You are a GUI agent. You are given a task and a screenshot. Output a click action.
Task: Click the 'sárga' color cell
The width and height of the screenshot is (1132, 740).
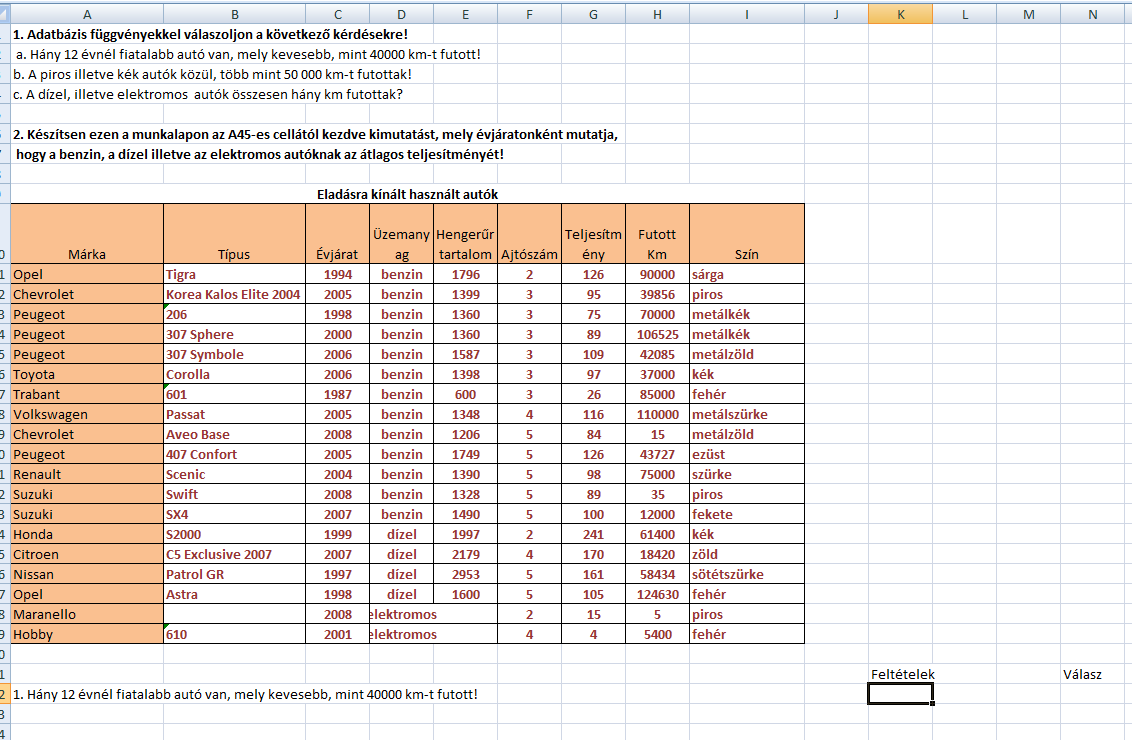pyautogui.click(x=746, y=274)
